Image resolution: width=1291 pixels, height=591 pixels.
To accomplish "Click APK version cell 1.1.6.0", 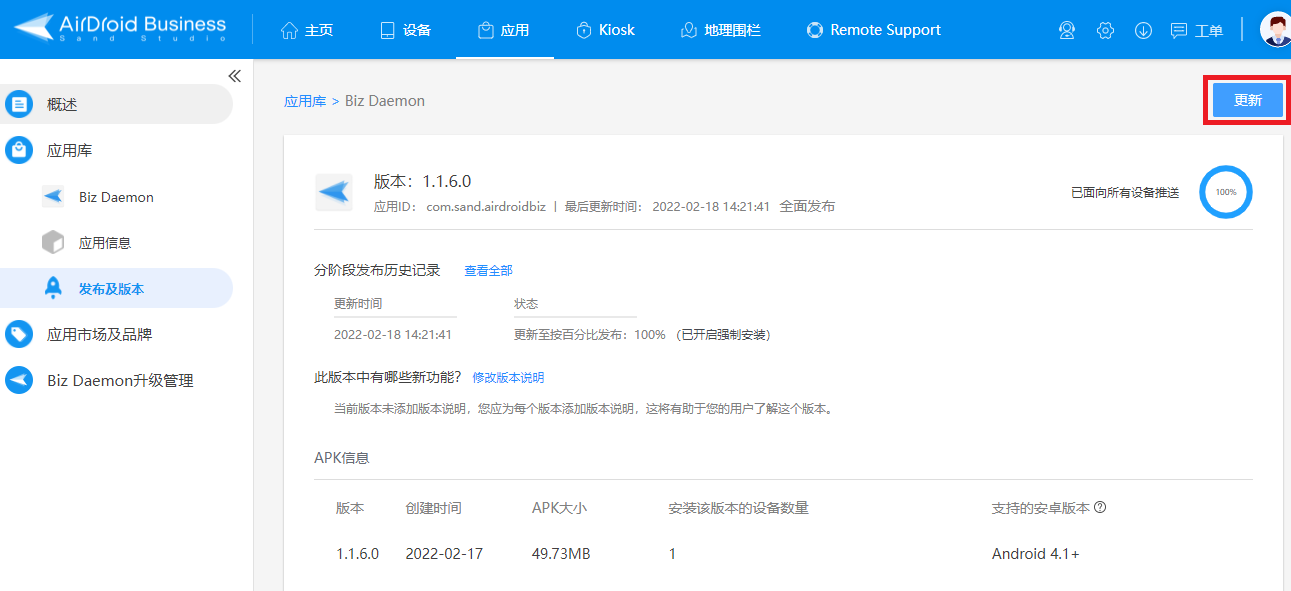I will [357, 553].
